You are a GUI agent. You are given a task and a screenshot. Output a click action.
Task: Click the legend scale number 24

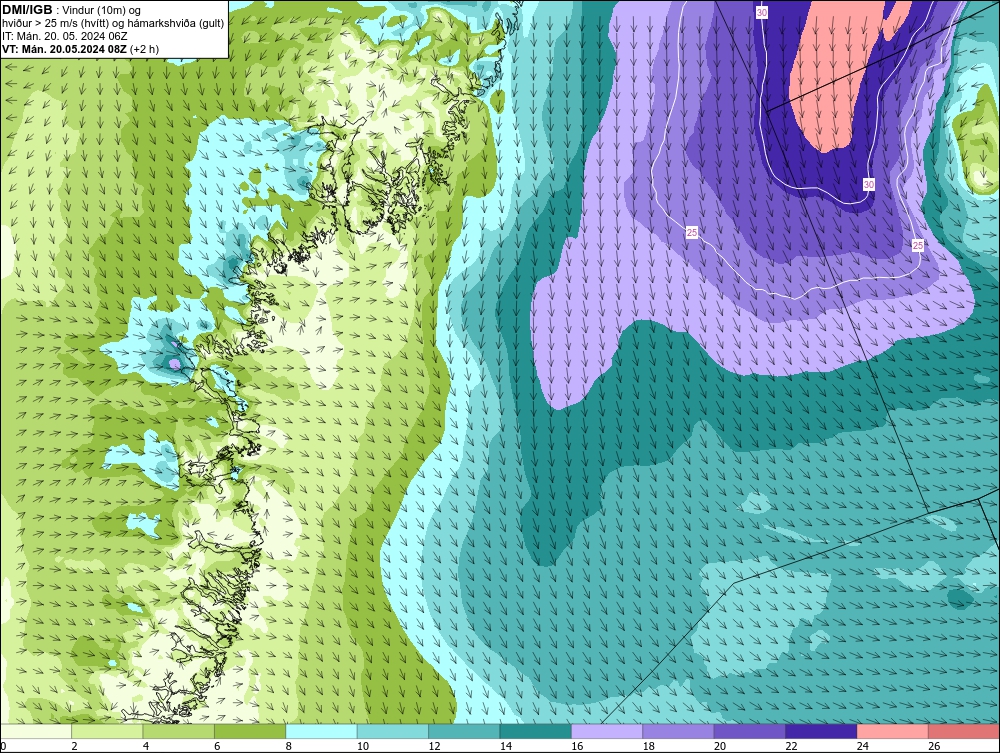pos(863,746)
